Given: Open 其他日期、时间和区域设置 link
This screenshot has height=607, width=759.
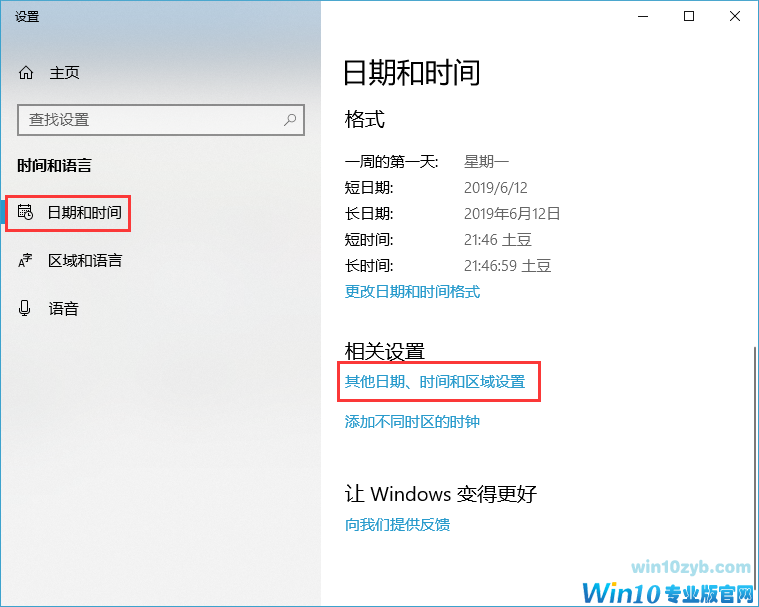Looking at the screenshot, I should [x=435, y=381].
